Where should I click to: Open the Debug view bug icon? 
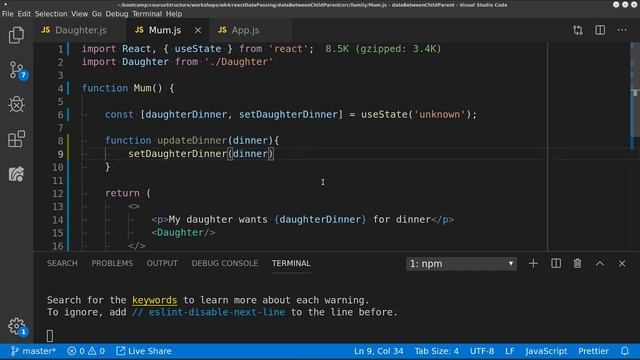[16, 104]
